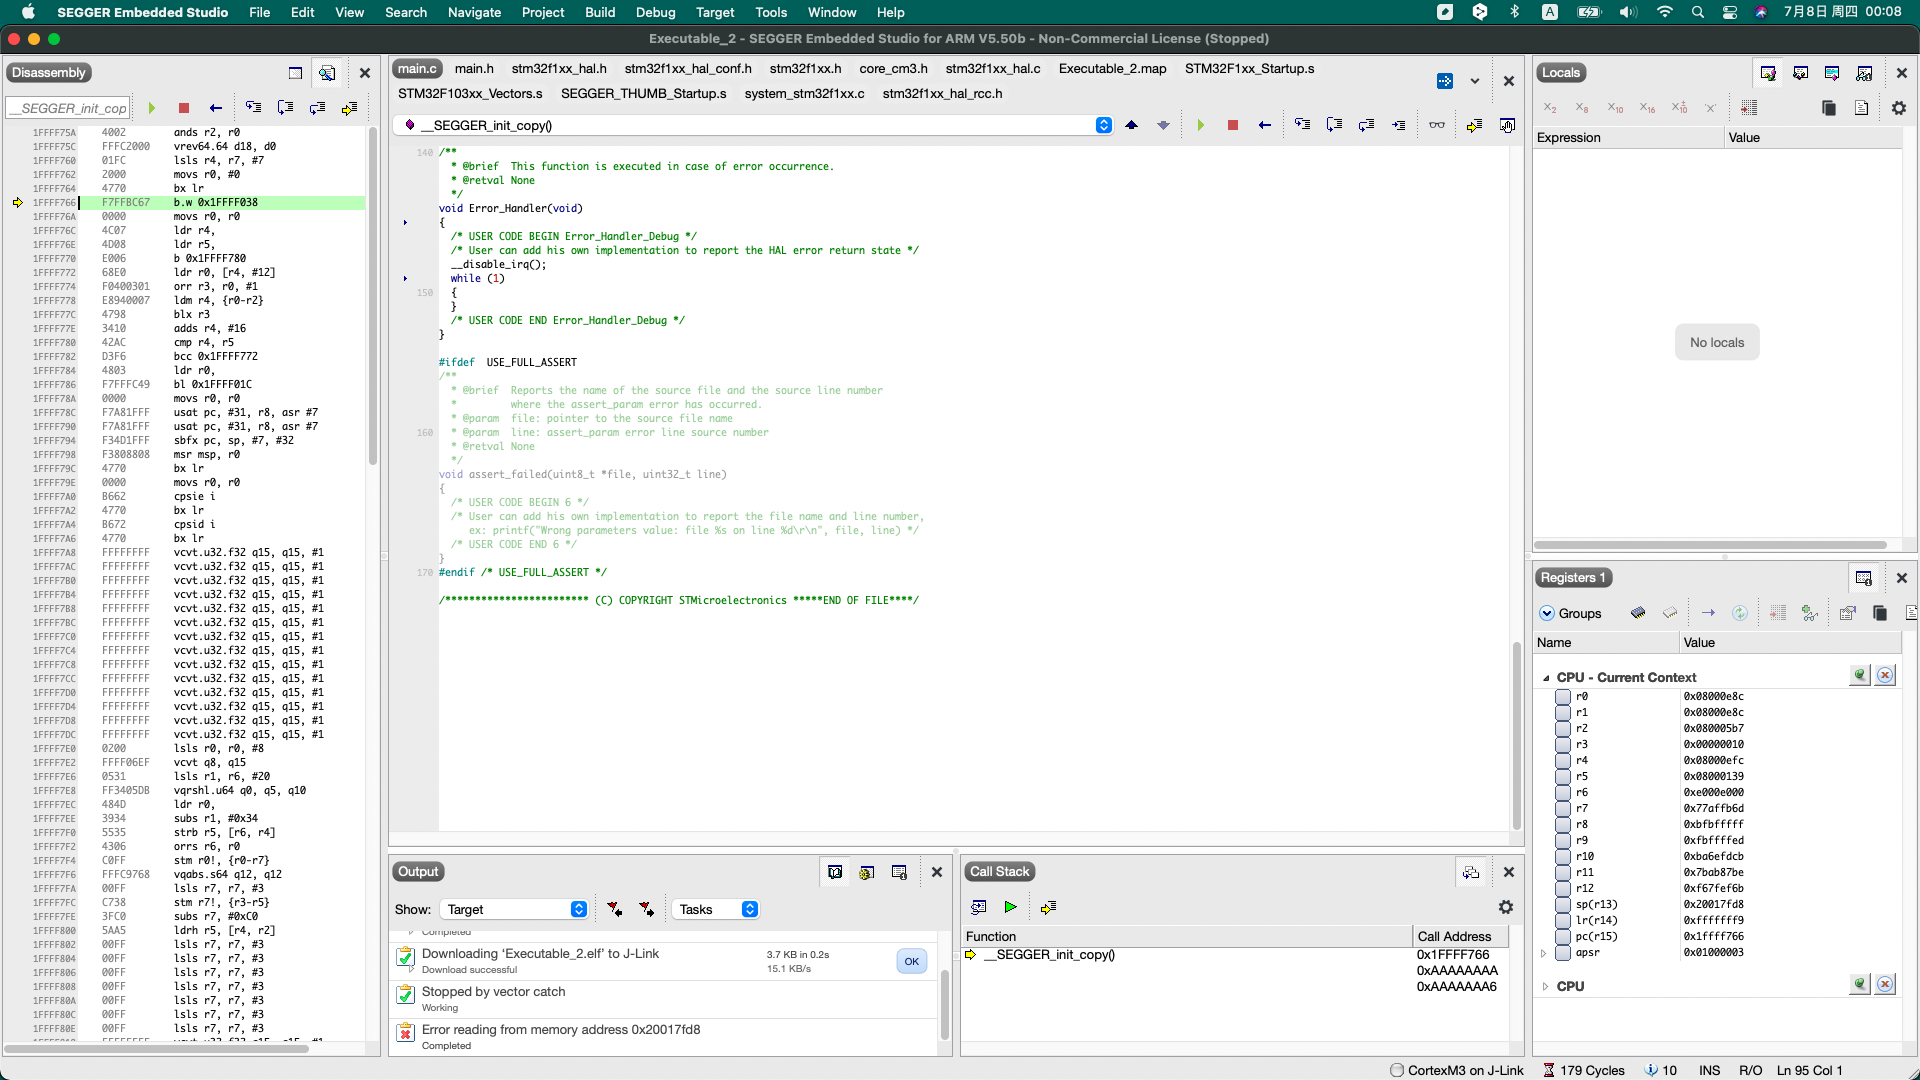The height and width of the screenshot is (1080, 1920).
Task: Toggle checkbox for register r0
Action: tap(1563, 696)
